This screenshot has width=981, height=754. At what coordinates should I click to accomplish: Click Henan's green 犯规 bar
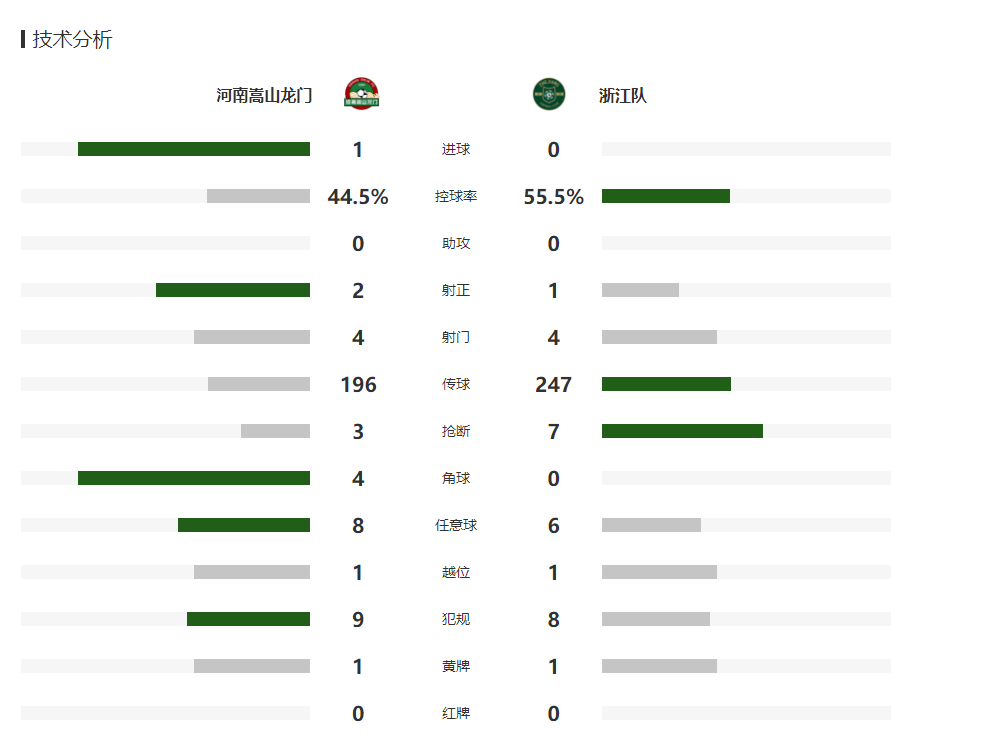248,619
